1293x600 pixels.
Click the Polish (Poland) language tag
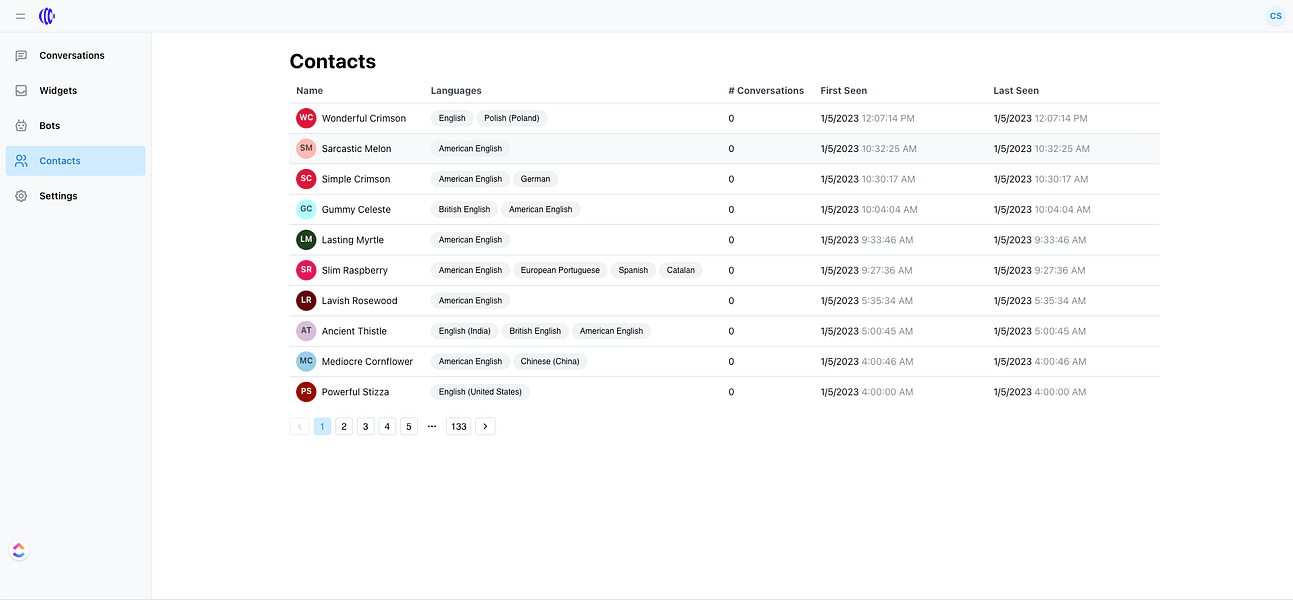511,118
